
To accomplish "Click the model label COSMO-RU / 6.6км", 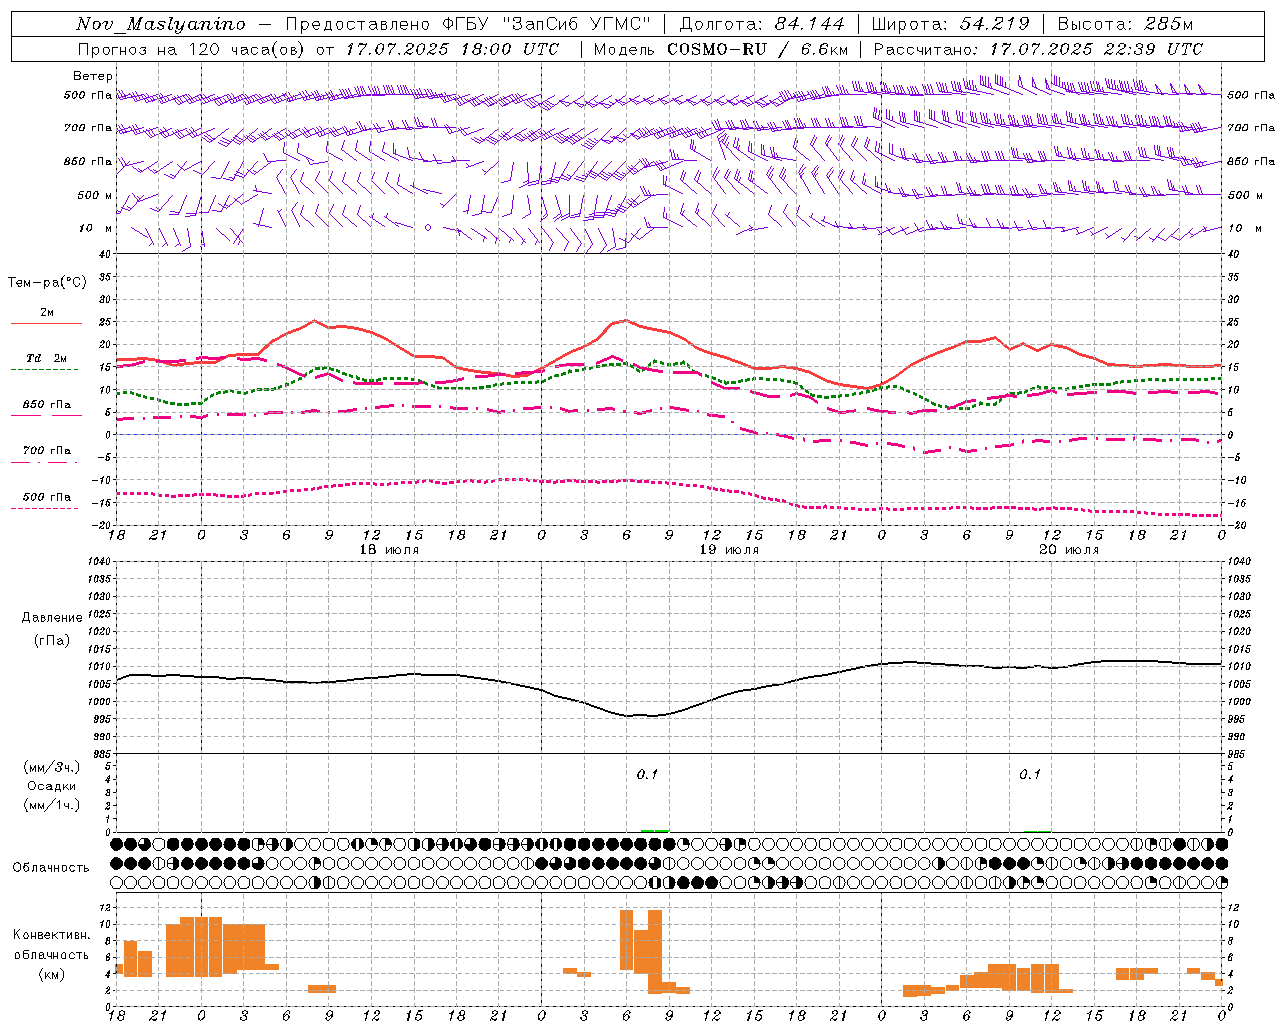I will 758,49.
